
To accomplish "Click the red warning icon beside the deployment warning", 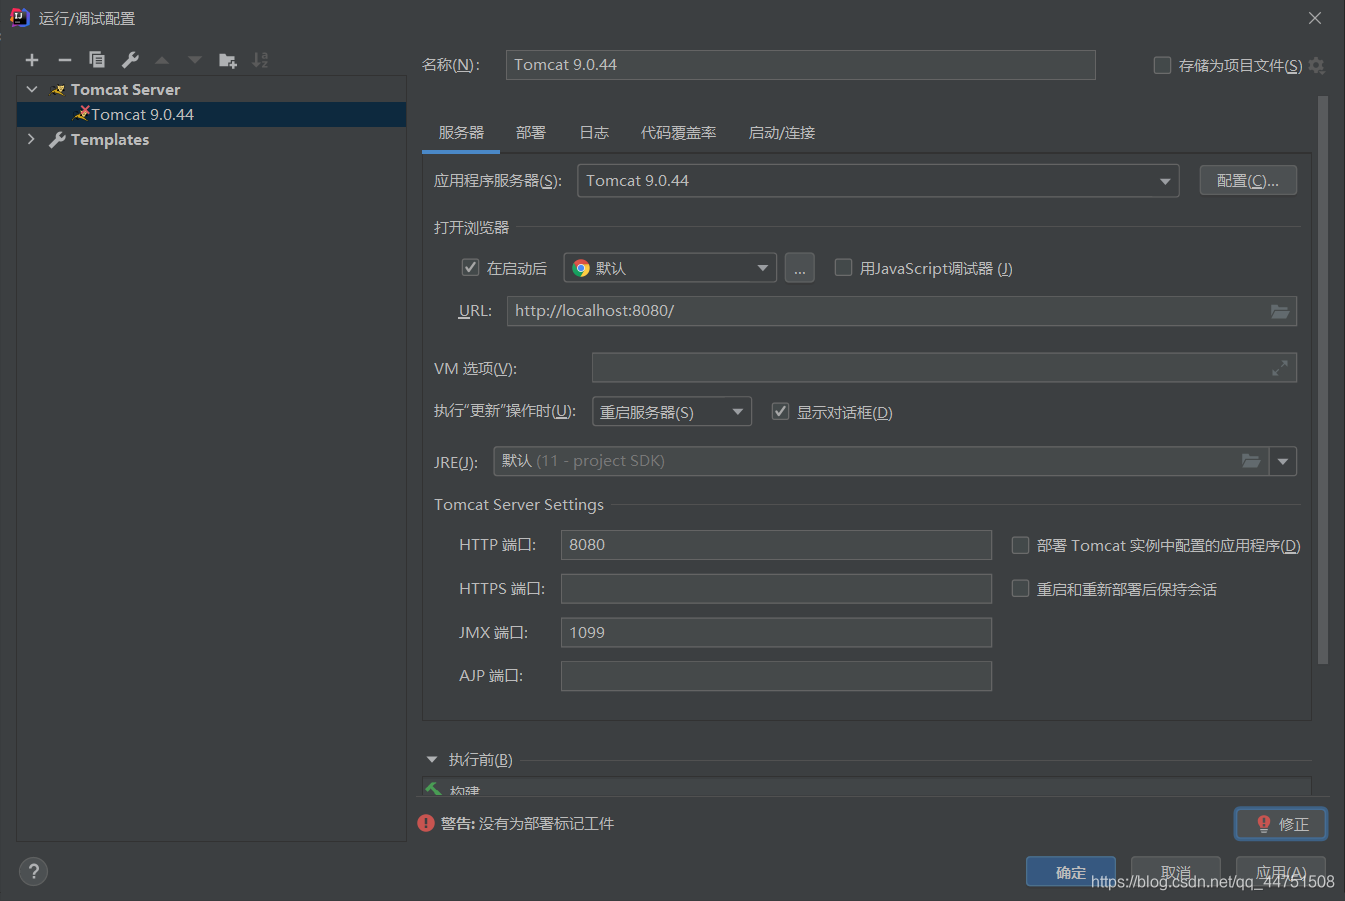I will (x=426, y=823).
